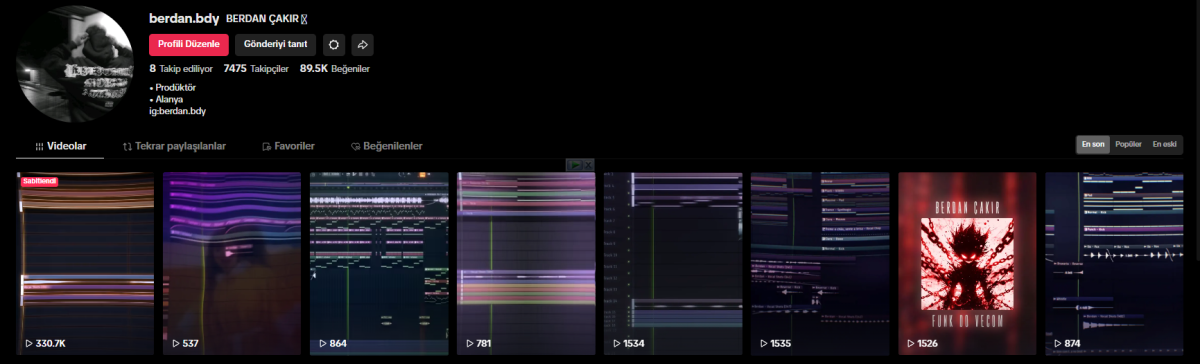Open the Tekrar paylaşılanlar tab
Viewport: 1200px width, 364px height.
174,146
